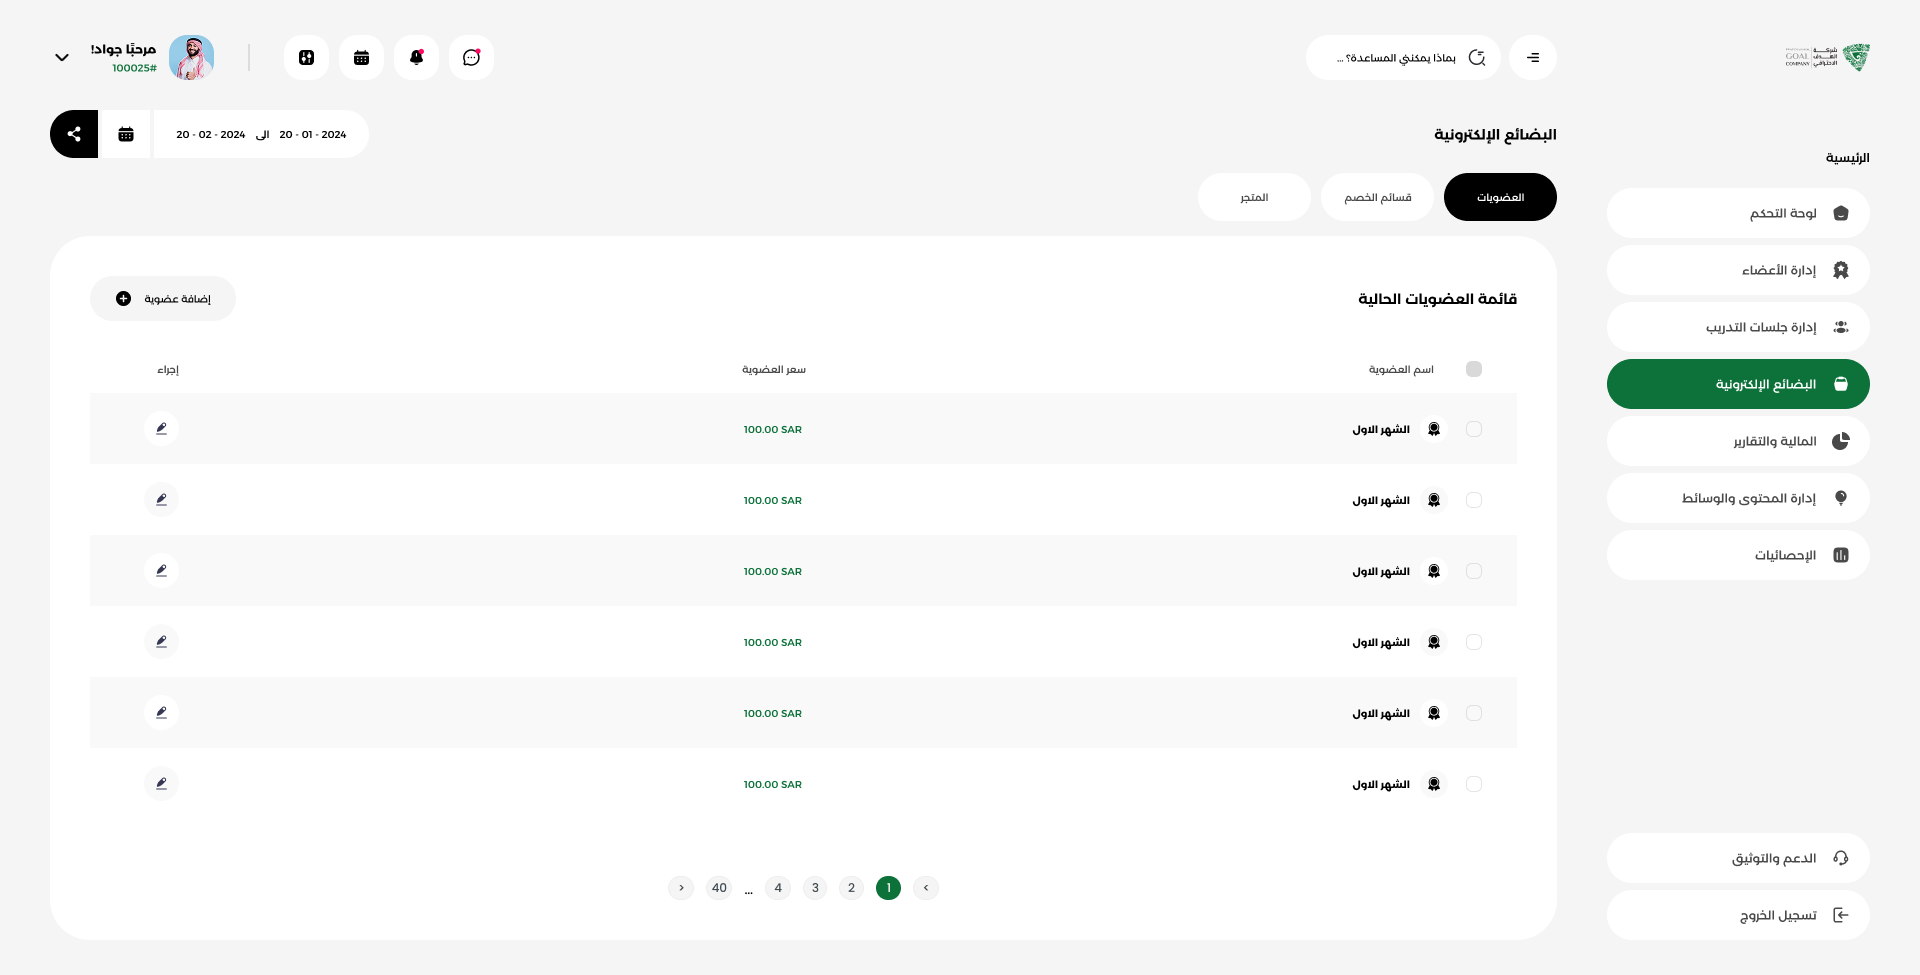The width and height of the screenshot is (1920, 975).
Task: Check the third membership row checkbox
Action: (x=1474, y=571)
